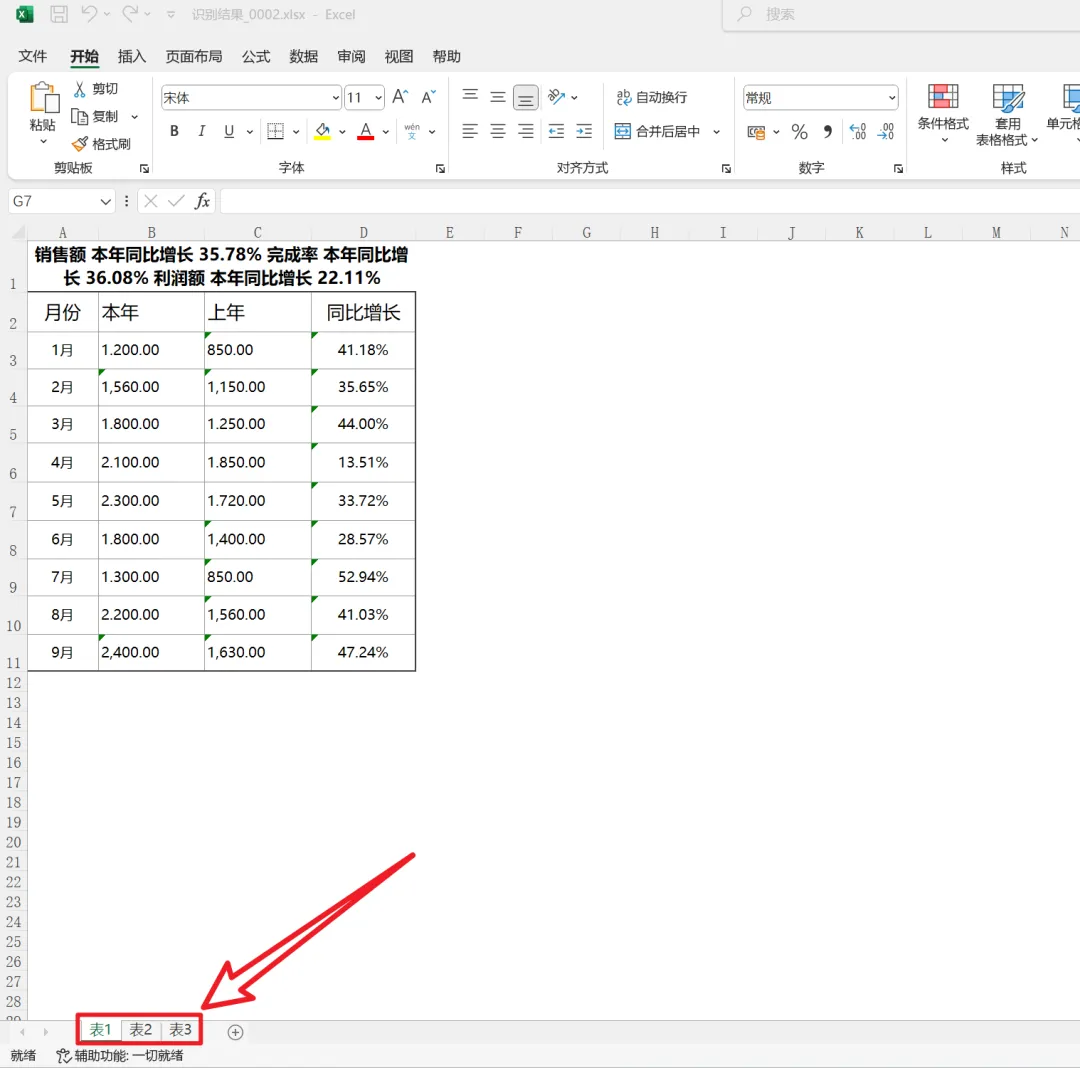The height and width of the screenshot is (1068, 1080).
Task: Toggle center horizontal alignment
Action: (498, 131)
